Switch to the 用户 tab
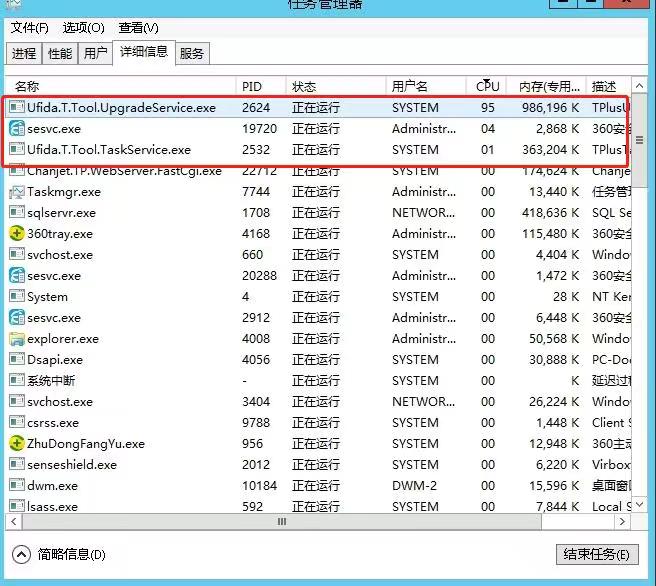Viewport: 656px width, 586px height. pyautogui.click(x=95, y=54)
